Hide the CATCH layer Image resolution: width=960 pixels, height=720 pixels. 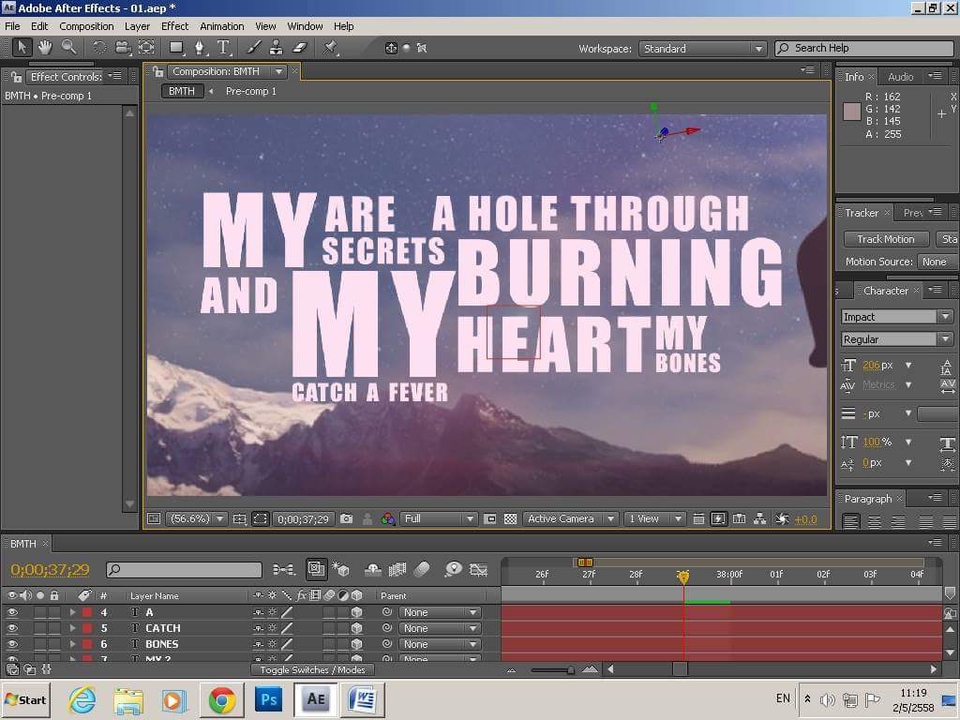pos(12,628)
